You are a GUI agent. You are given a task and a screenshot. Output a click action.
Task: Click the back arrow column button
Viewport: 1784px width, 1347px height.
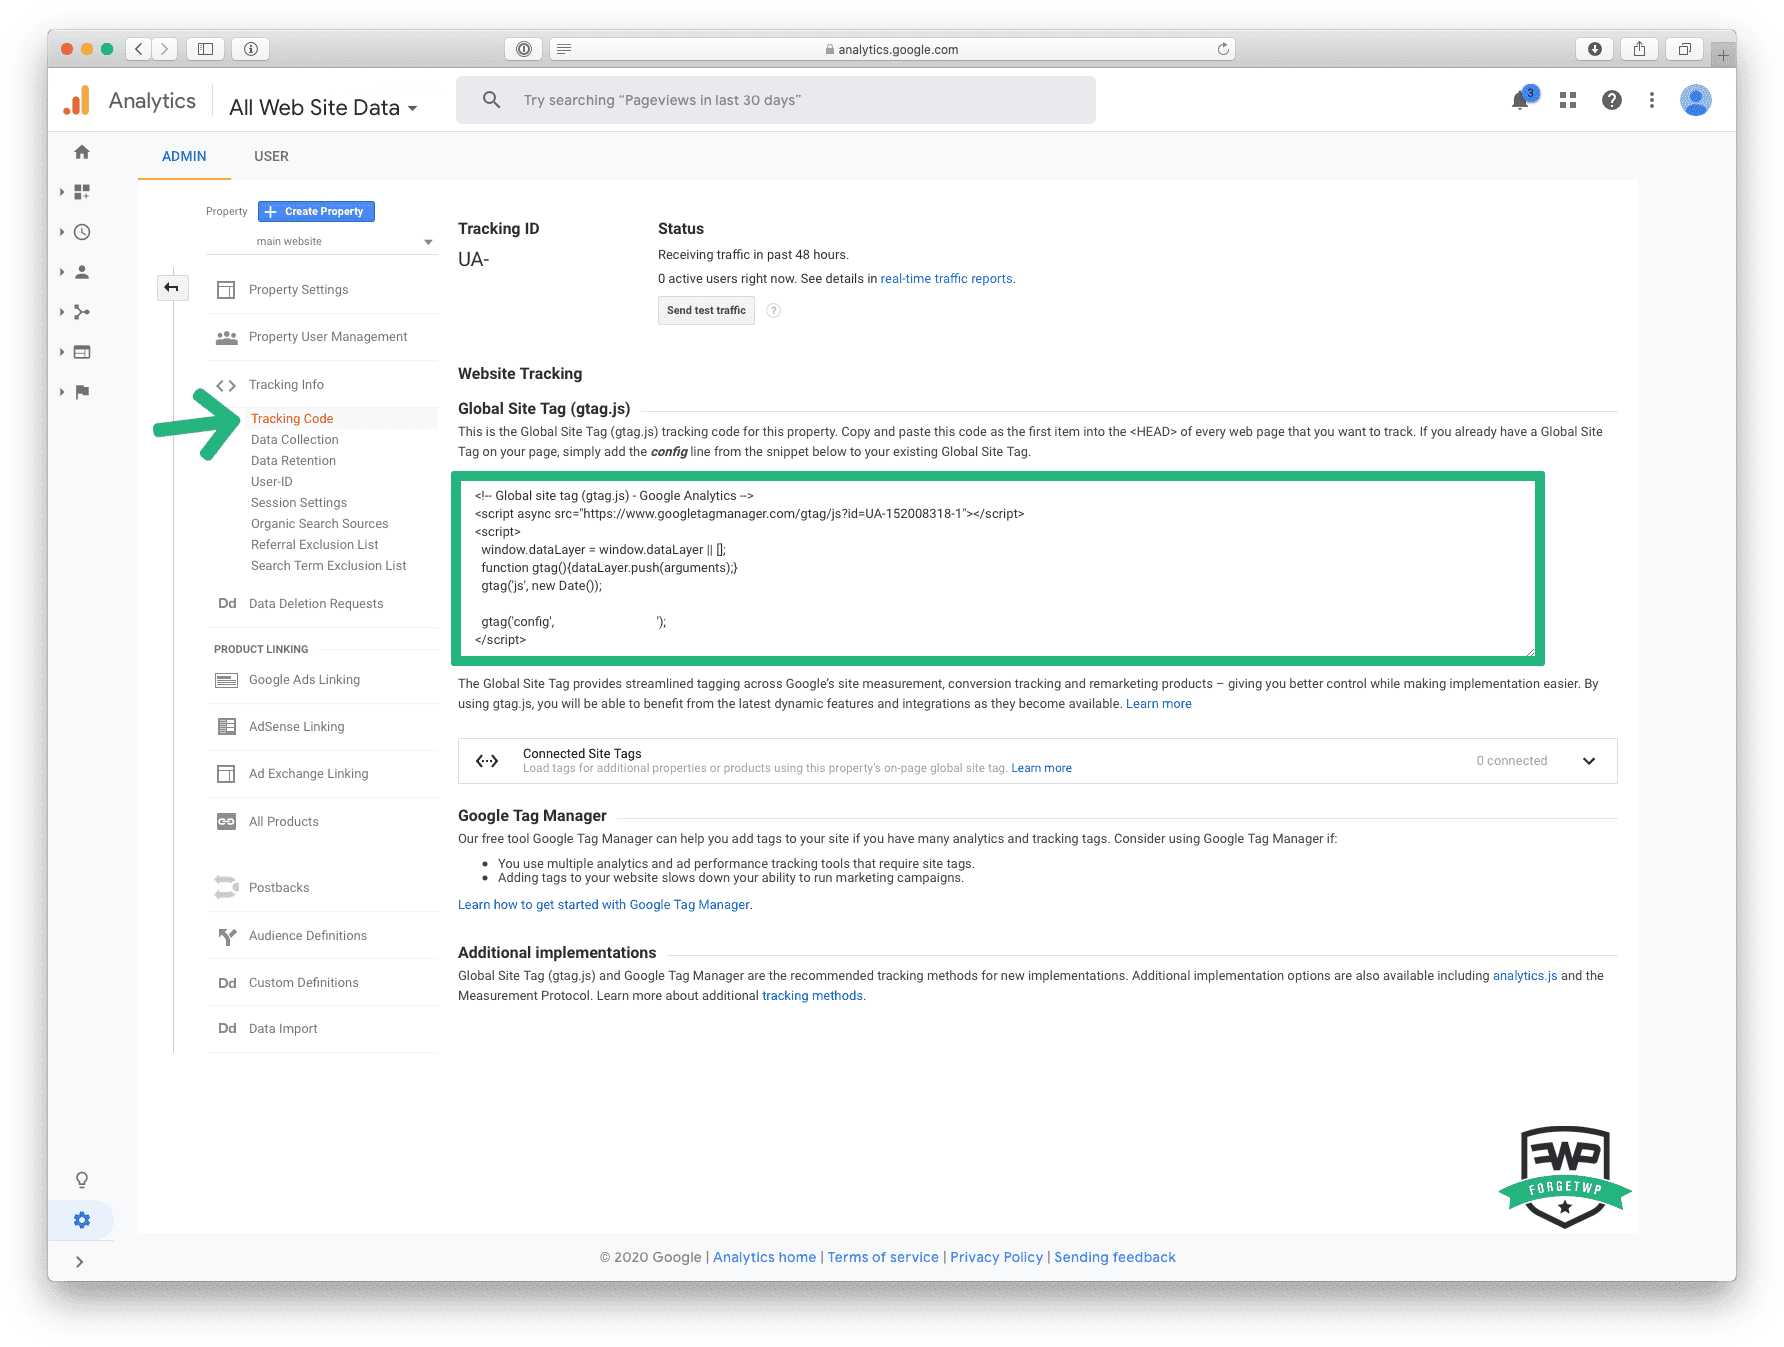(172, 288)
